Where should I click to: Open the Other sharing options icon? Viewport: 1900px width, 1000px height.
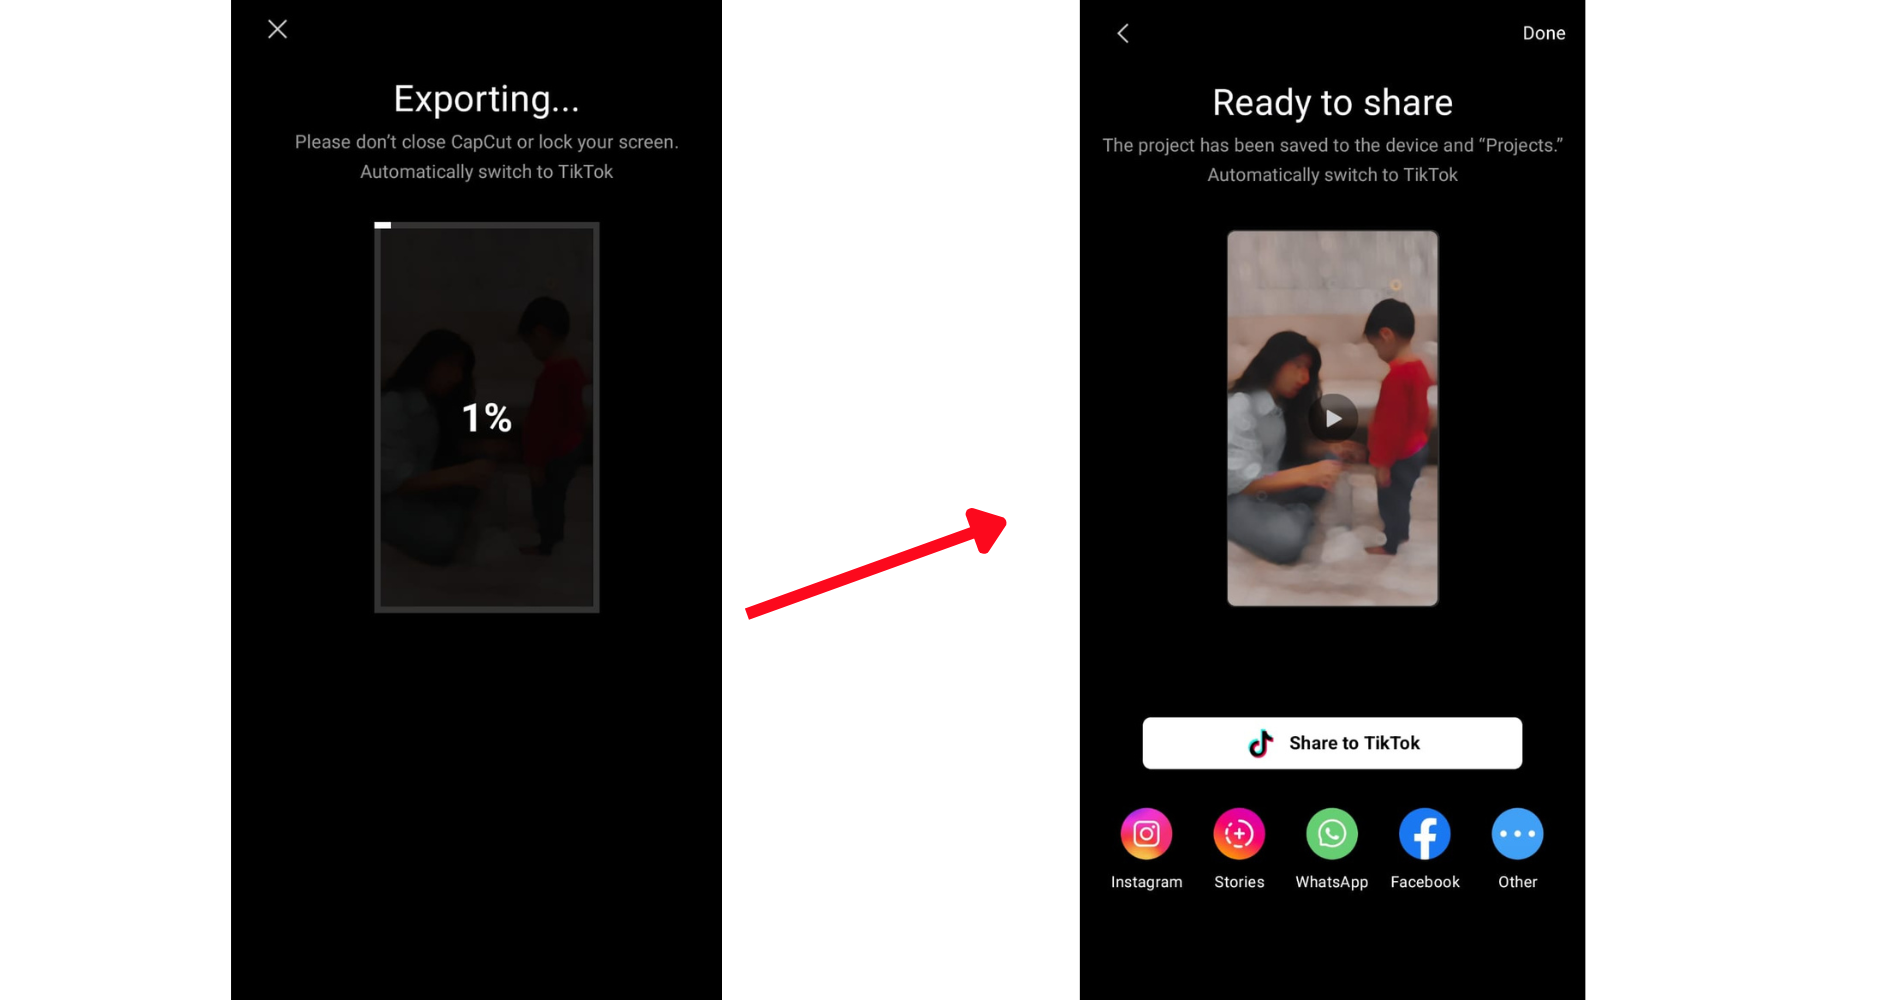coord(1517,833)
